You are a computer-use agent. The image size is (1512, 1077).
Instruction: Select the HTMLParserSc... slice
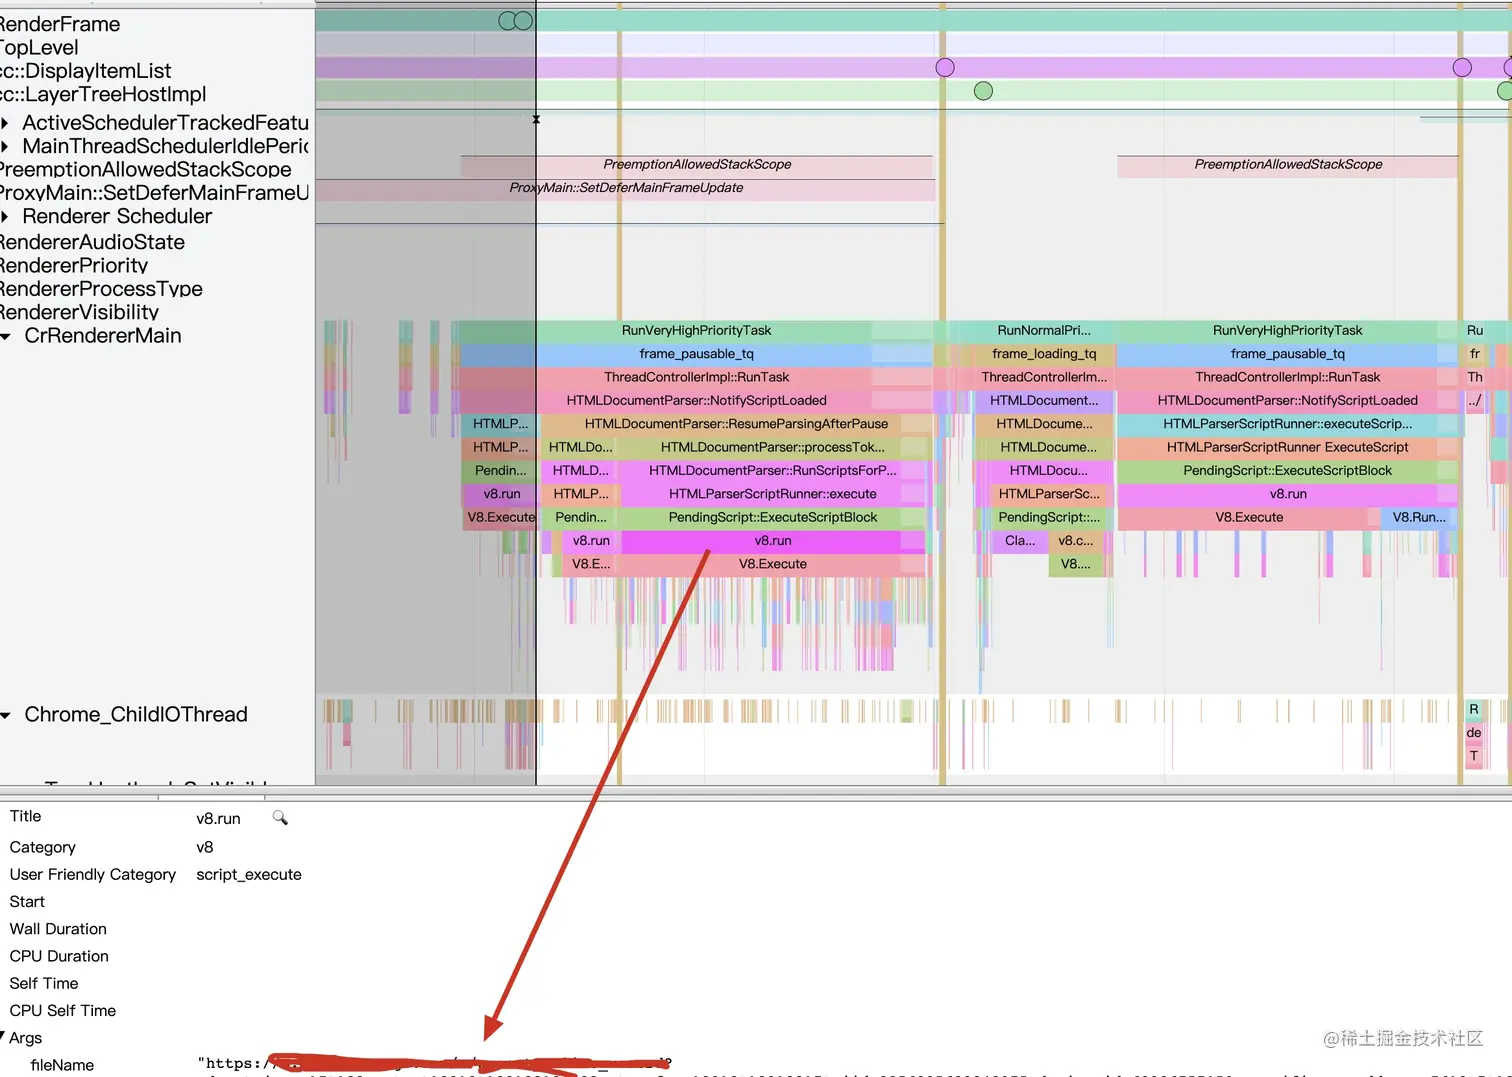point(1048,494)
